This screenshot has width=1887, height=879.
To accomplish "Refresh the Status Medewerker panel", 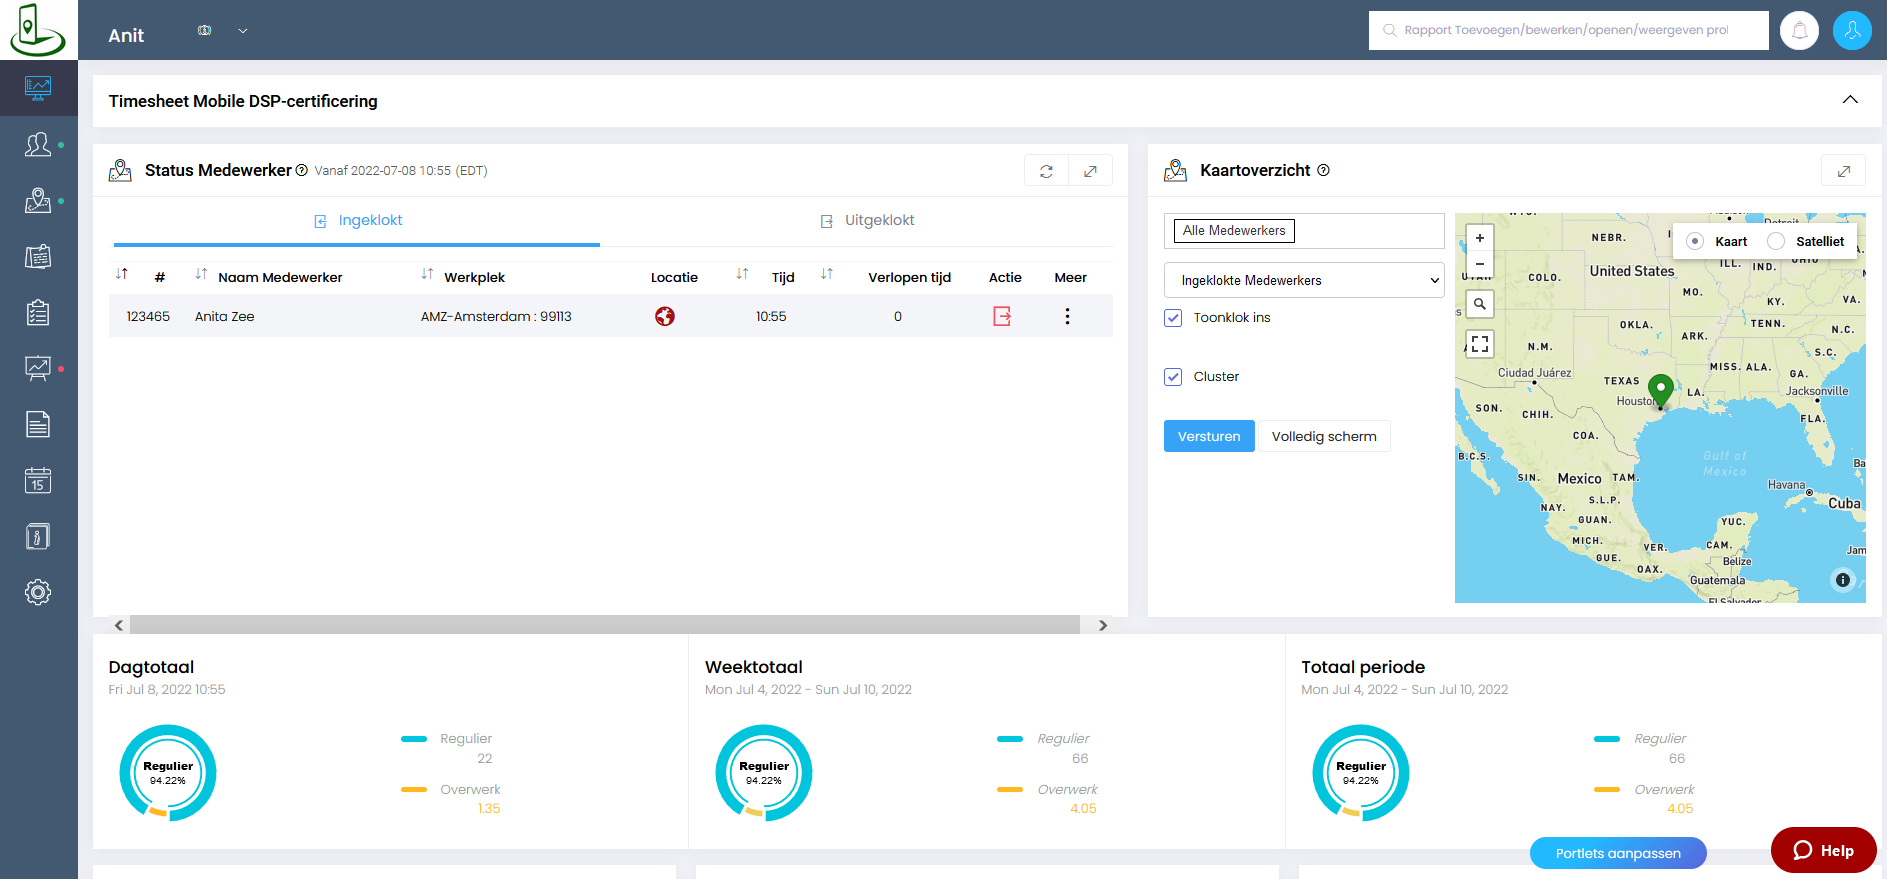I will (1046, 171).
